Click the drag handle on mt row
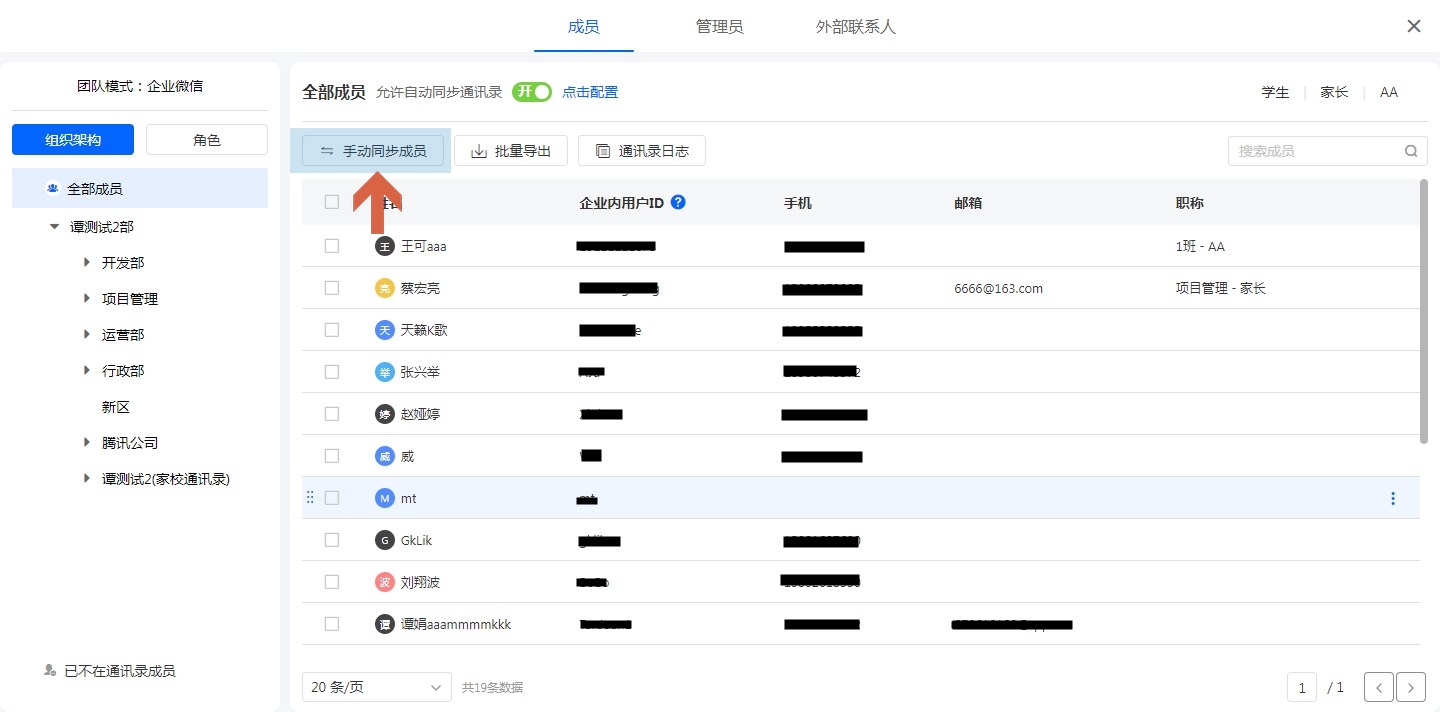The width and height of the screenshot is (1440, 712). (310, 498)
